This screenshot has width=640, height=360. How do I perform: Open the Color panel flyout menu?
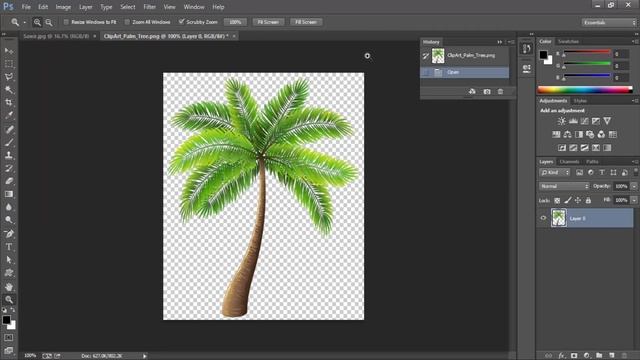pyautogui.click(x=634, y=42)
